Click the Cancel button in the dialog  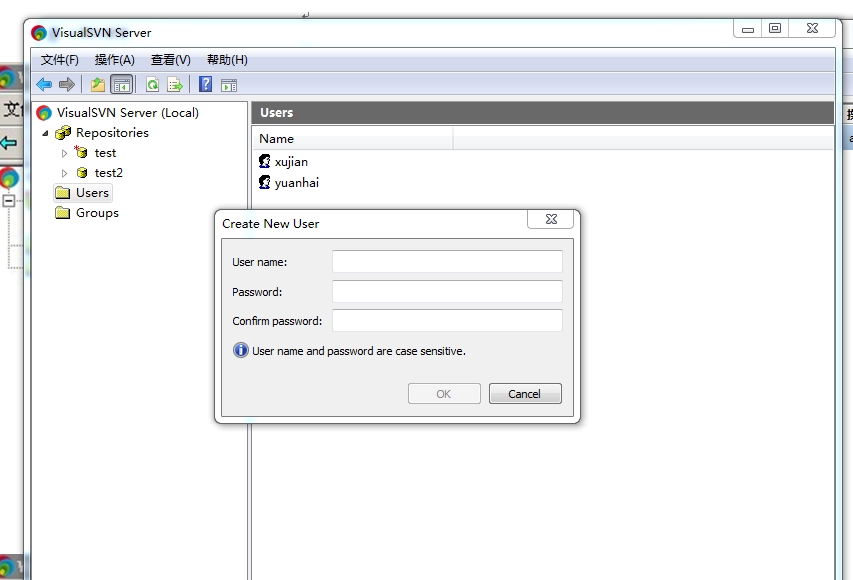click(525, 393)
